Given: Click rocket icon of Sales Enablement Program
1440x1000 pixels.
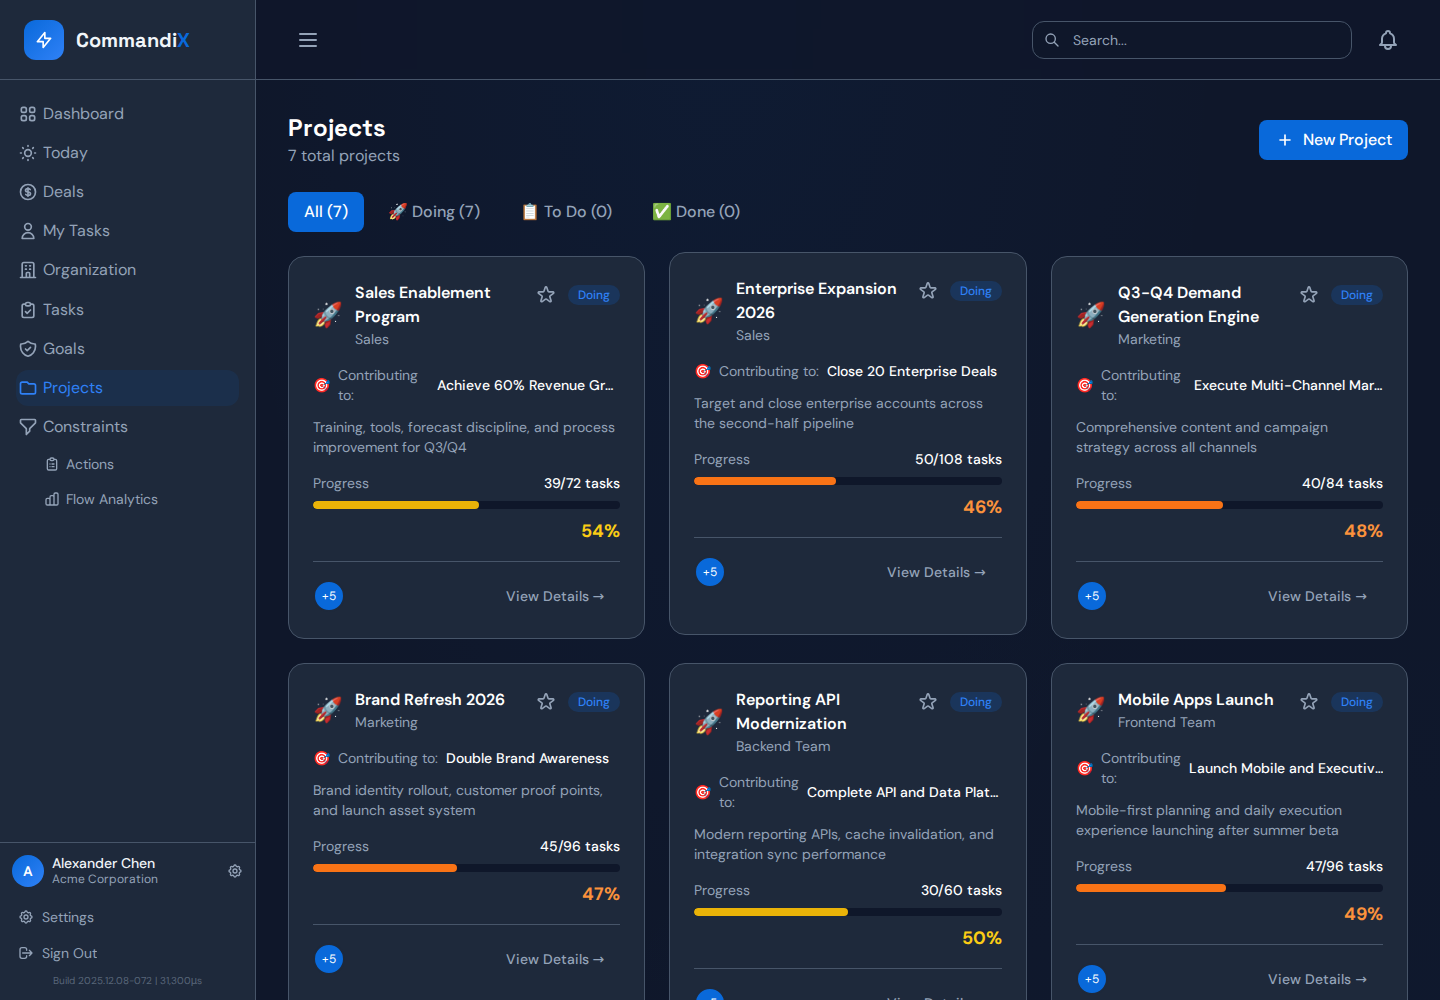Looking at the screenshot, I should pos(328,315).
